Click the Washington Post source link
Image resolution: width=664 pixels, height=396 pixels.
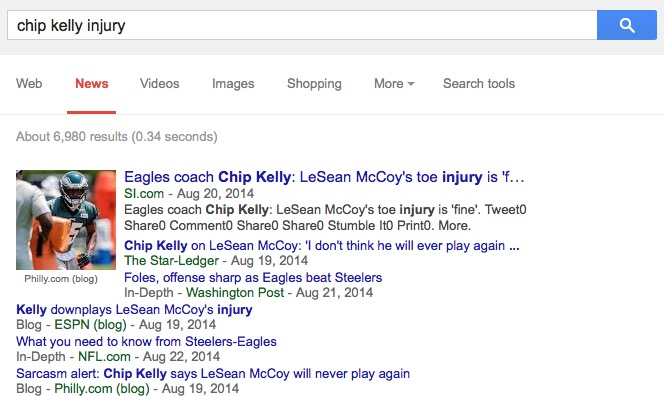click(235, 293)
